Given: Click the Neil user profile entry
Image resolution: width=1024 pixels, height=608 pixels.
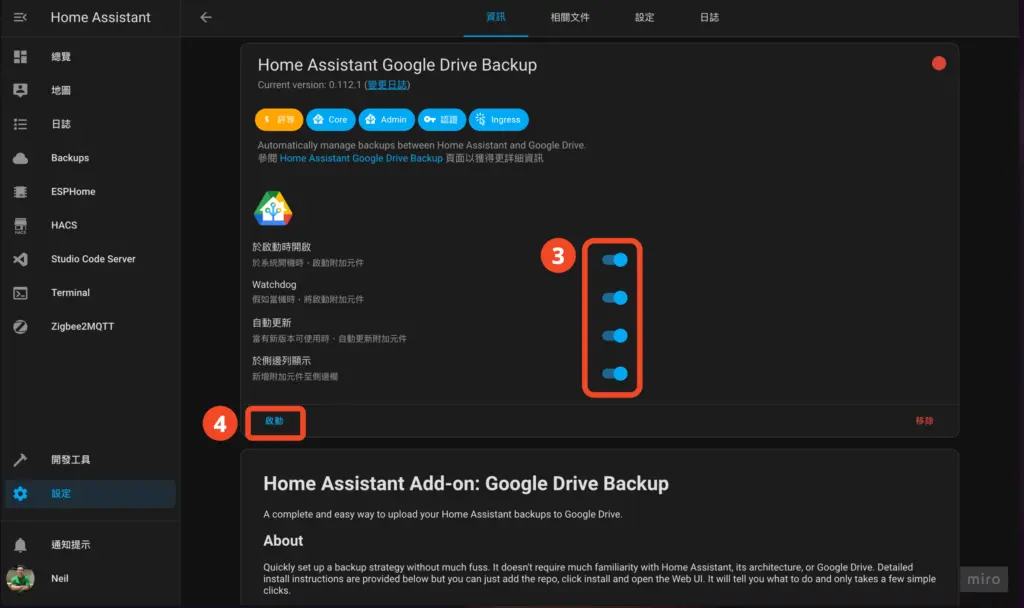Looking at the screenshot, I should (x=59, y=578).
